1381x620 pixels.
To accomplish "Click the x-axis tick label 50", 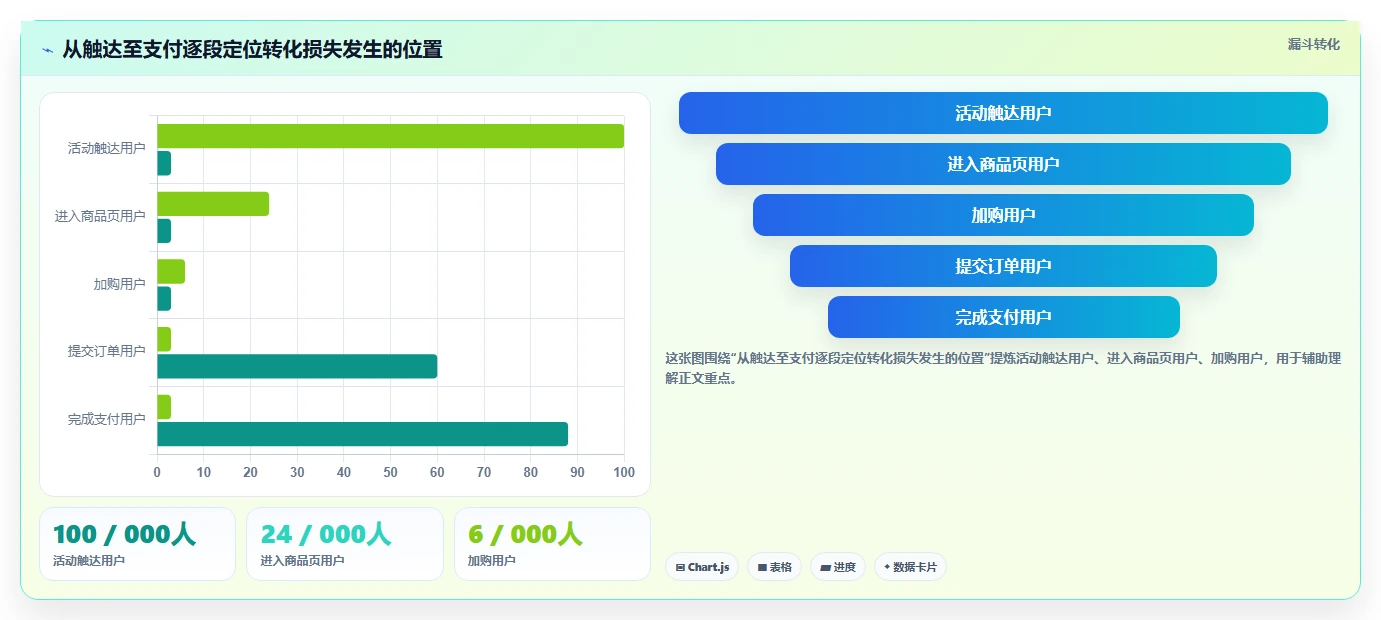I will [x=391, y=472].
